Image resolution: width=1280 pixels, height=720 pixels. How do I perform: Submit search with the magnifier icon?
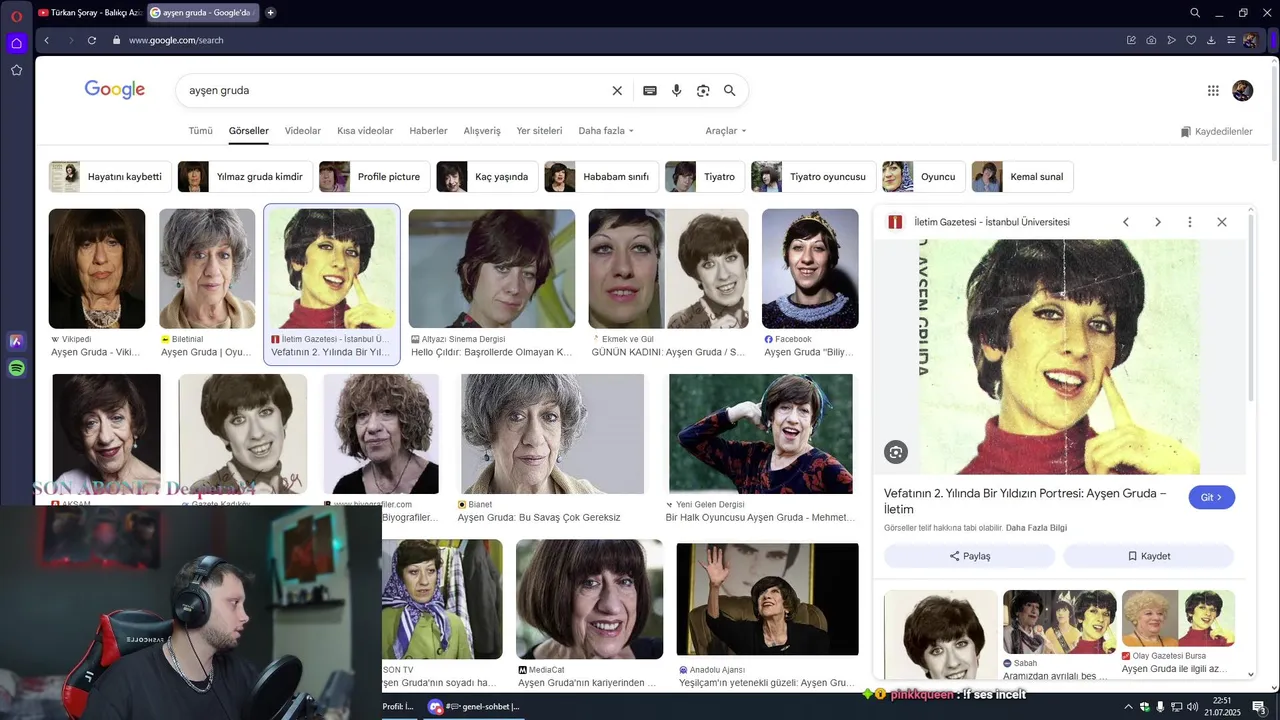pyautogui.click(x=730, y=90)
